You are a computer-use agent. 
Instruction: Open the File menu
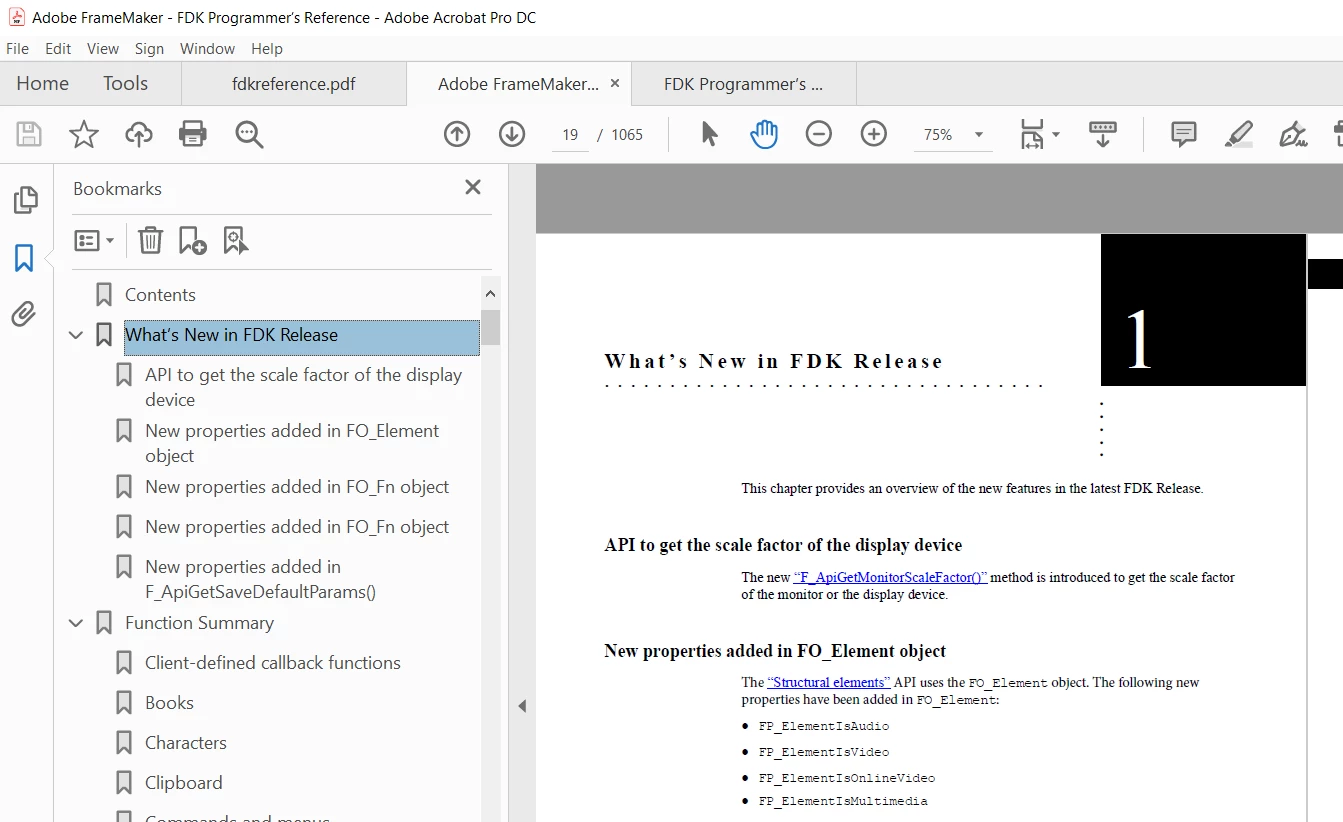click(17, 48)
